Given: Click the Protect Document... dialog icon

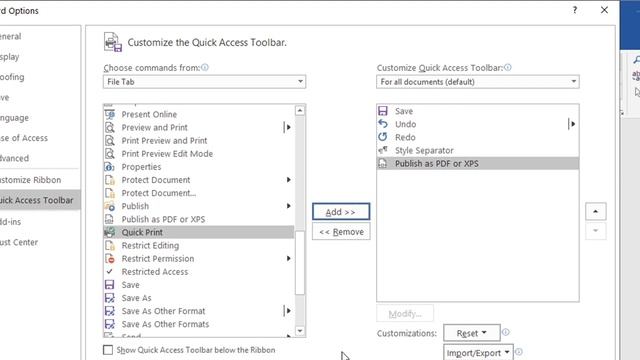Looking at the screenshot, I should click(110, 193).
